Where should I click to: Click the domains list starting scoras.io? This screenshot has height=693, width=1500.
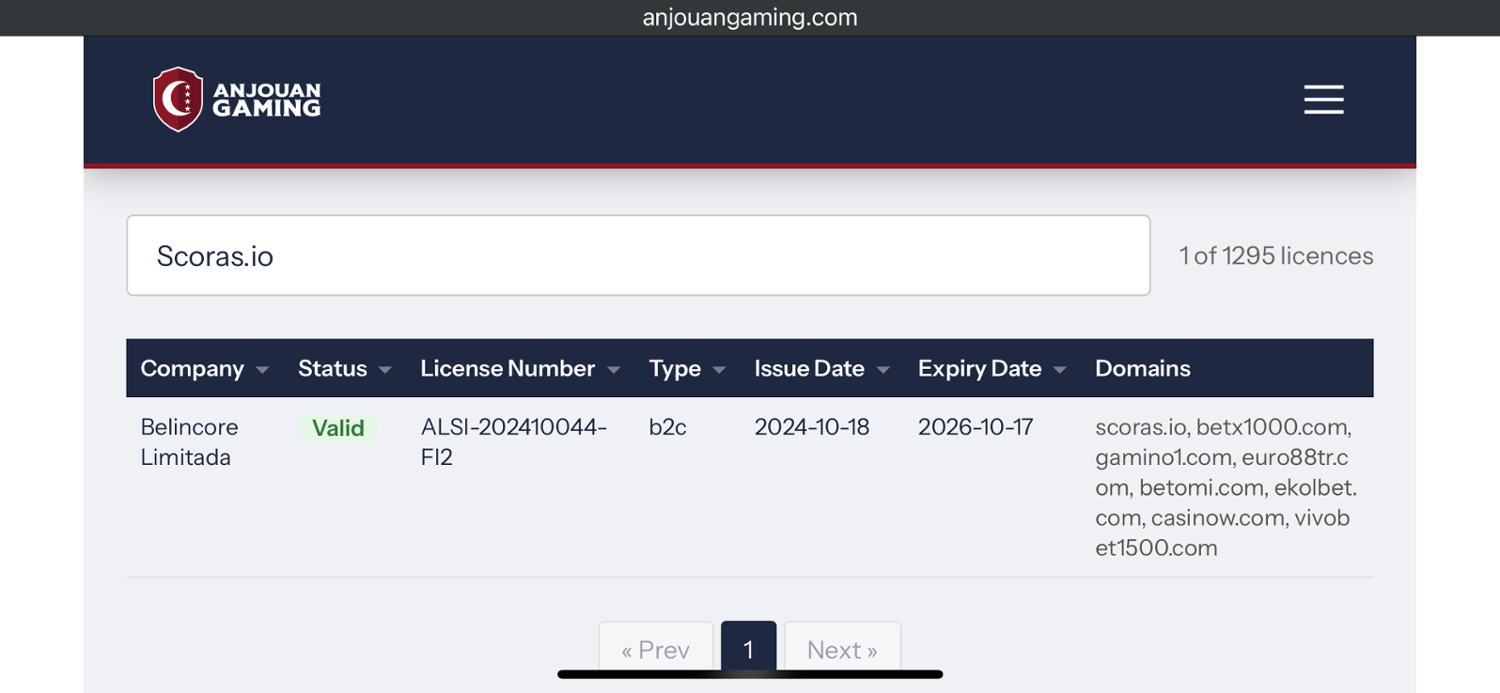pyautogui.click(x=1225, y=487)
